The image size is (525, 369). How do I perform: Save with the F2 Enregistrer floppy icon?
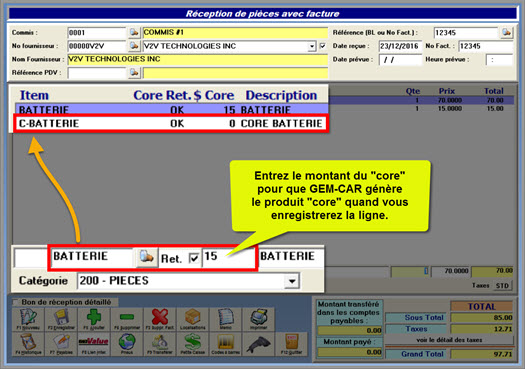click(x=61, y=319)
